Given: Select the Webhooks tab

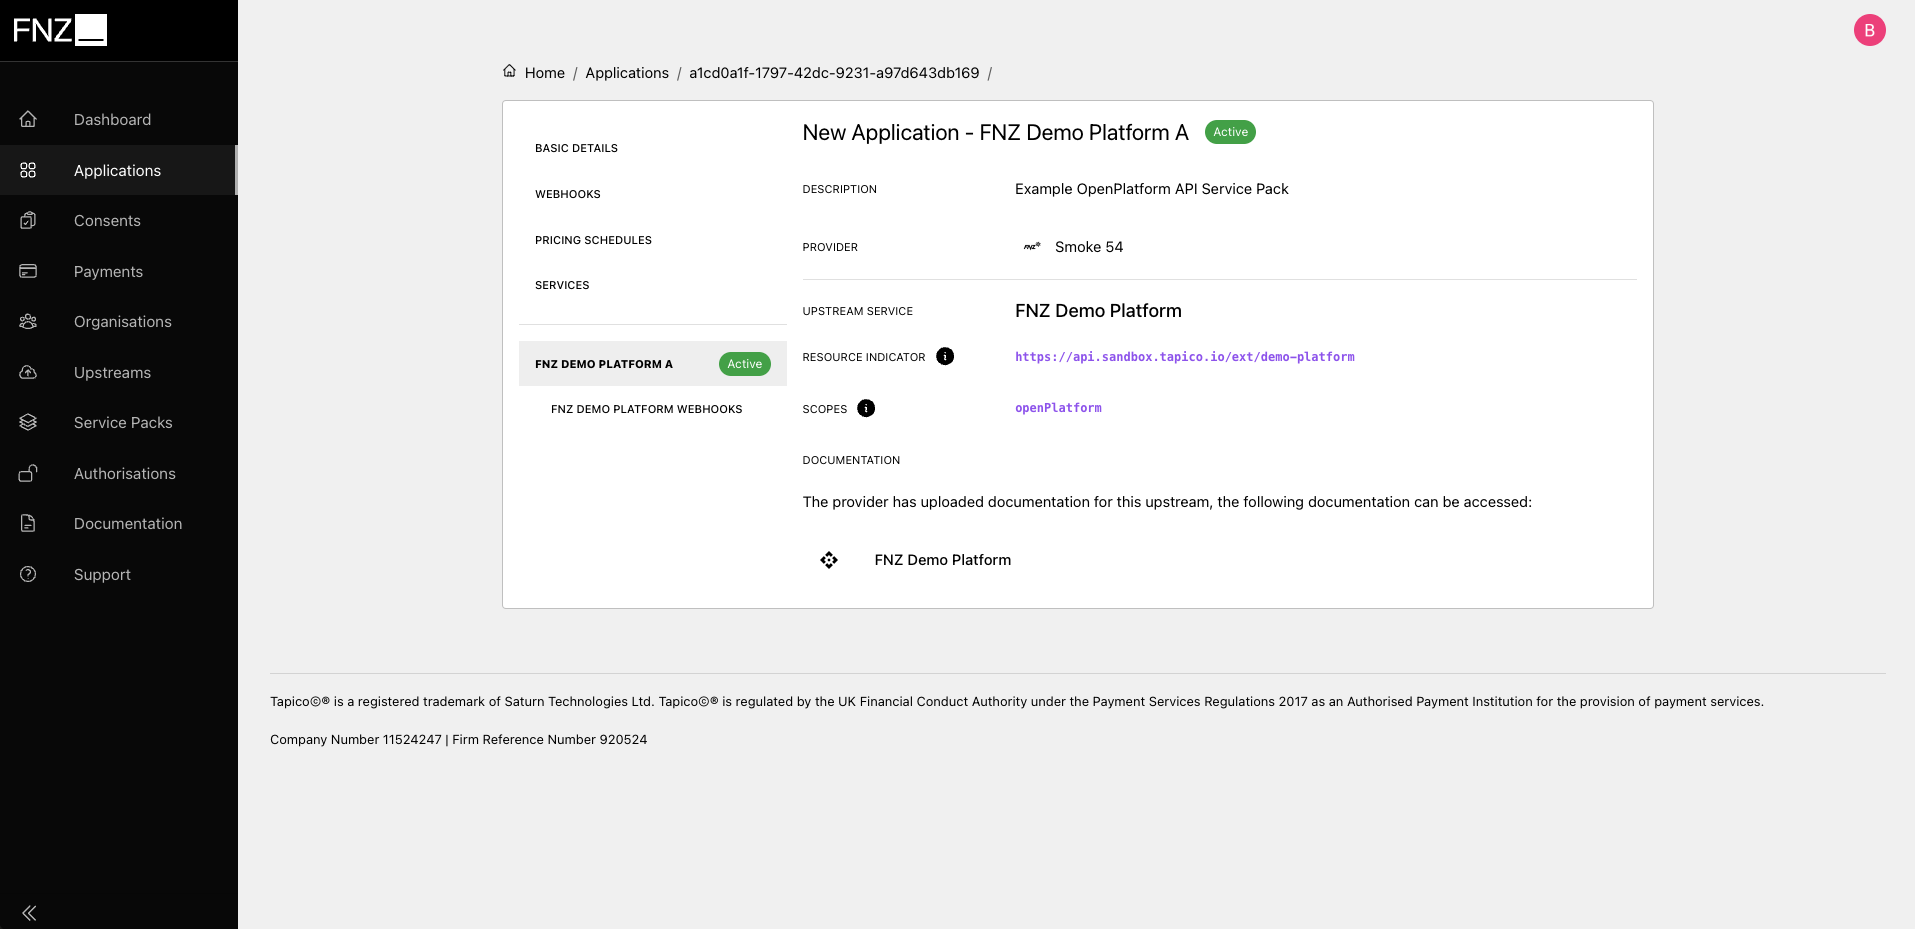Looking at the screenshot, I should (568, 194).
